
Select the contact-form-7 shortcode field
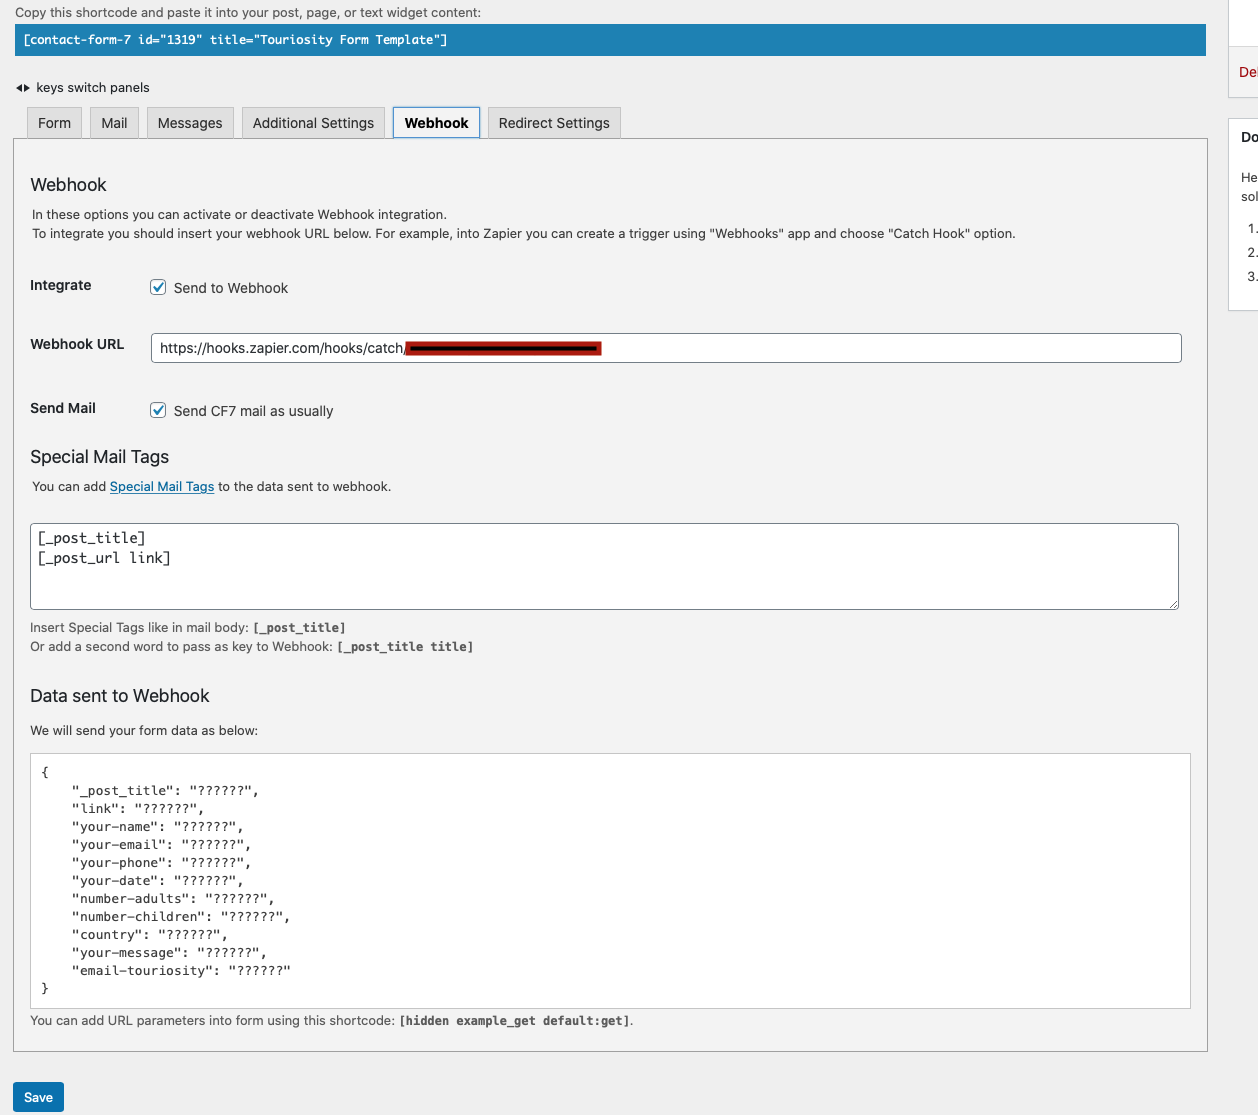610,40
